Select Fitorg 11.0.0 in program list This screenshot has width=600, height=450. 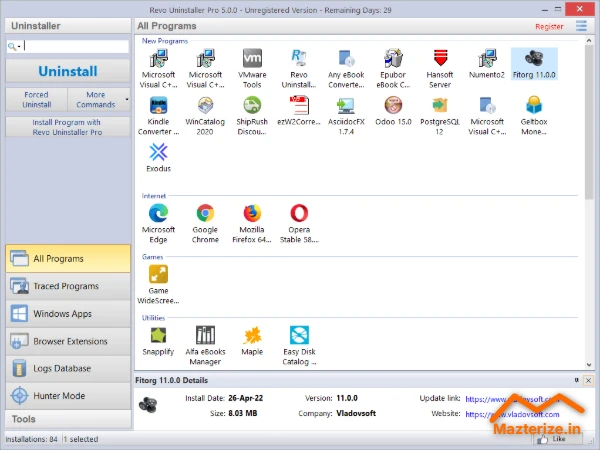[x=534, y=64]
